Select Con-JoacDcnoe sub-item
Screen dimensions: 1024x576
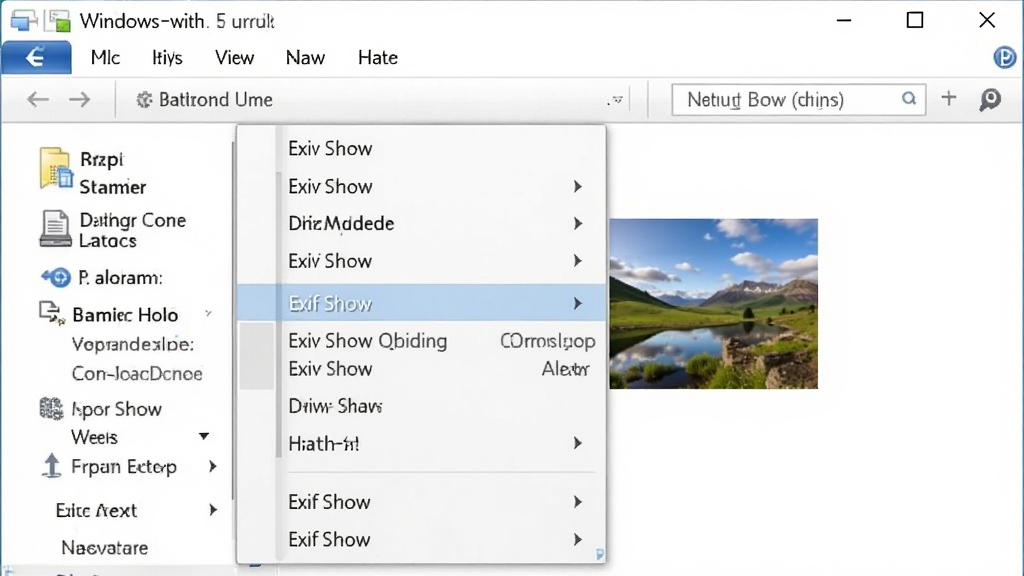[x=137, y=374]
